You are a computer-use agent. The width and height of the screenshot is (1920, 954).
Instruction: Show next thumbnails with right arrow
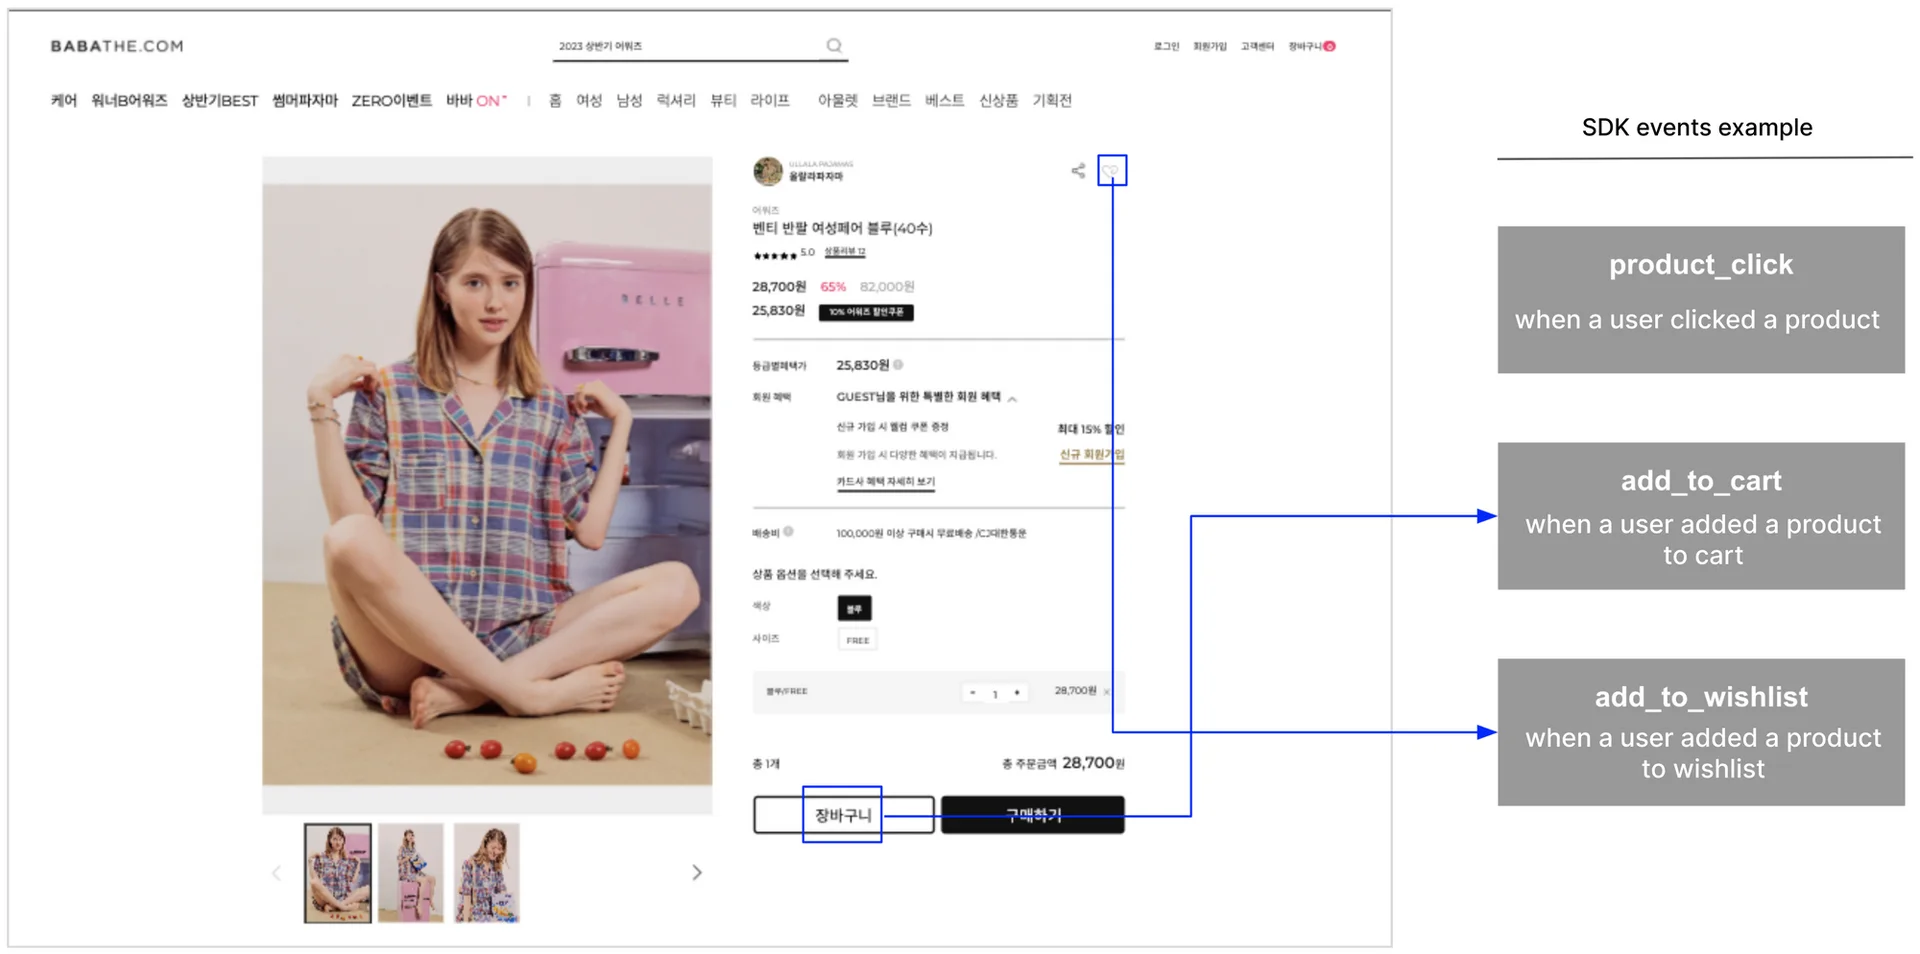[x=697, y=873]
